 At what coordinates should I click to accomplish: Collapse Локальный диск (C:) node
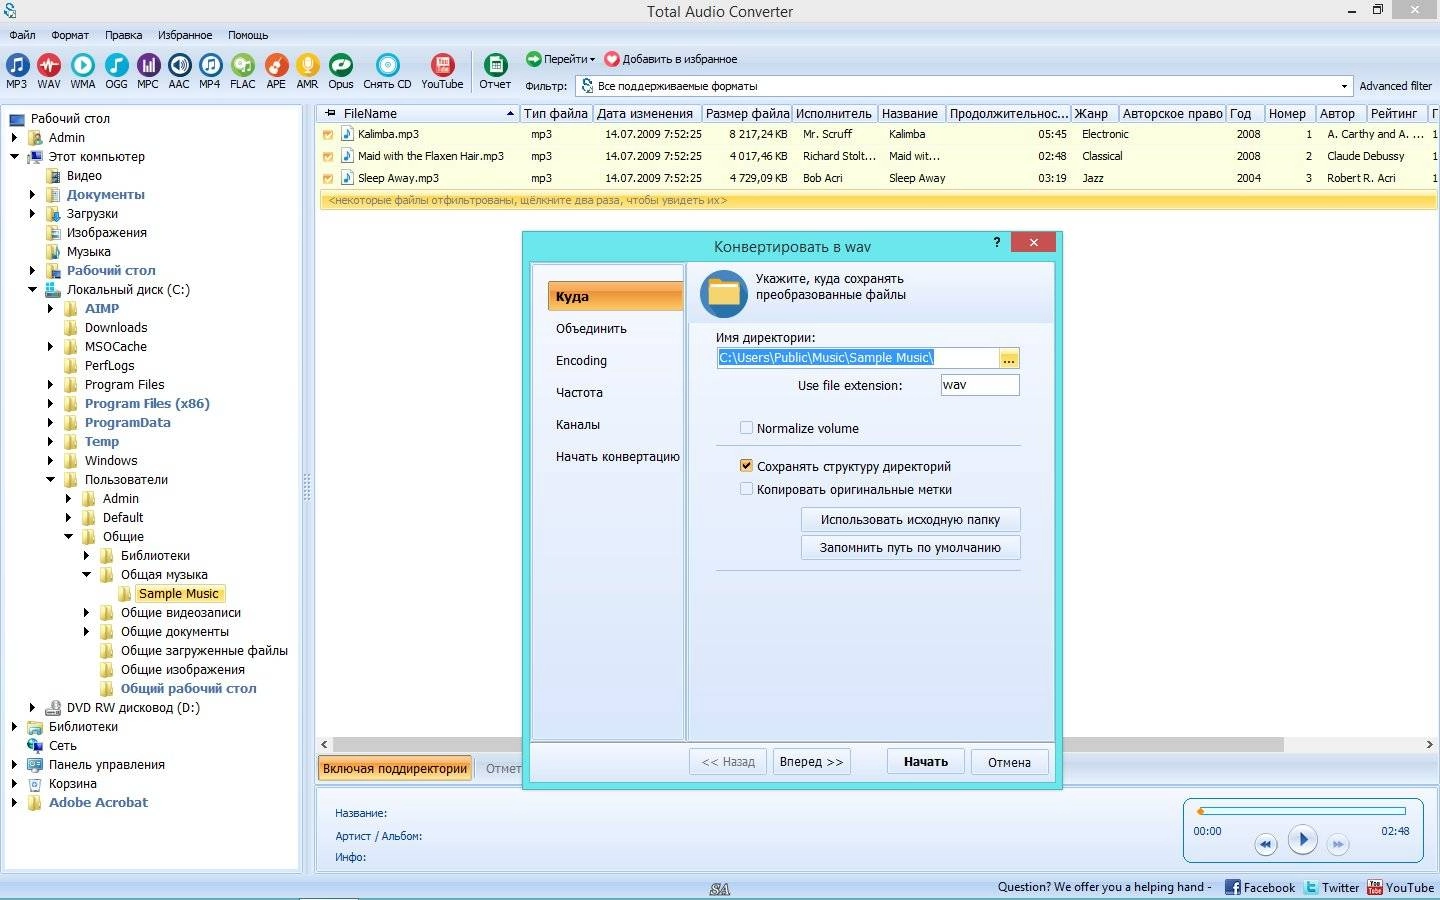[32, 290]
